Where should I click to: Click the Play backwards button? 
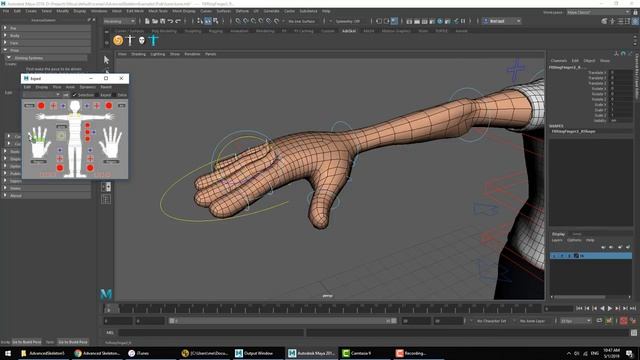point(602,309)
